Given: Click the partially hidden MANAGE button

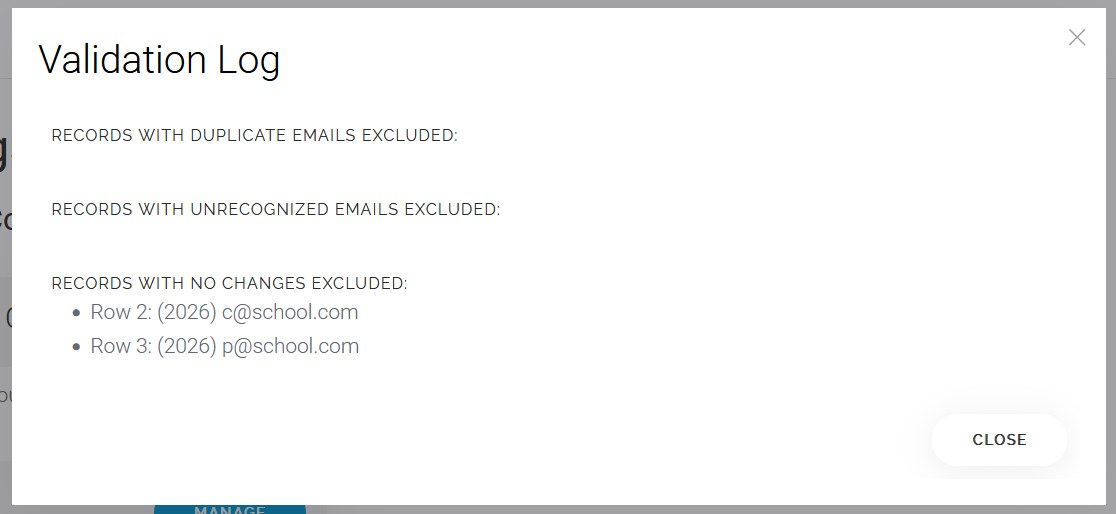Looking at the screenshot, I should (x=230, y=509).
